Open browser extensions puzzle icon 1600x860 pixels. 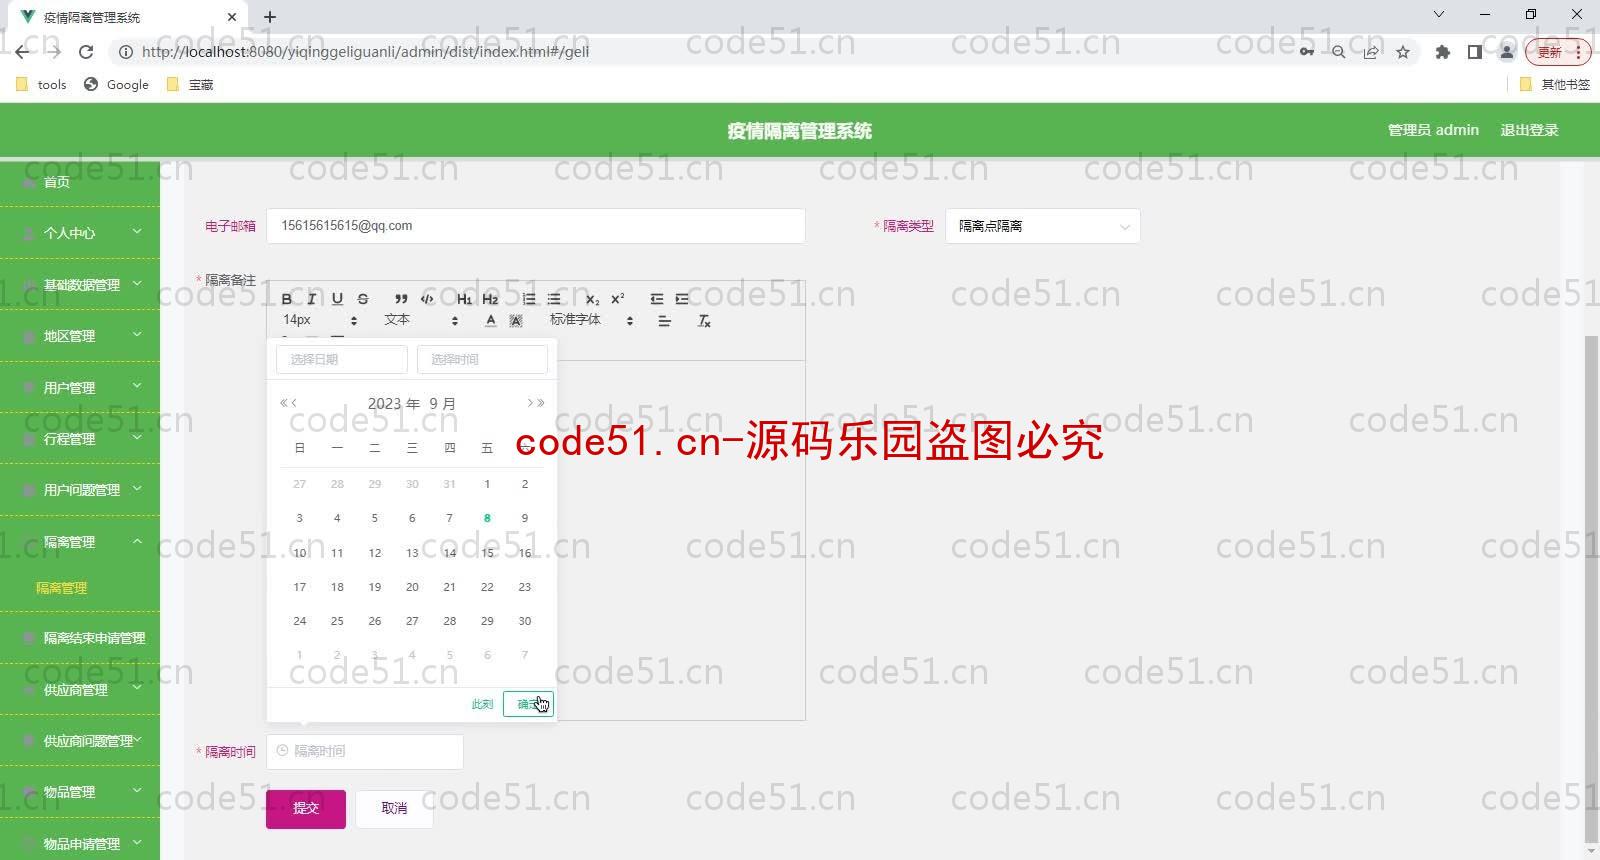[x=1442, y=52]
